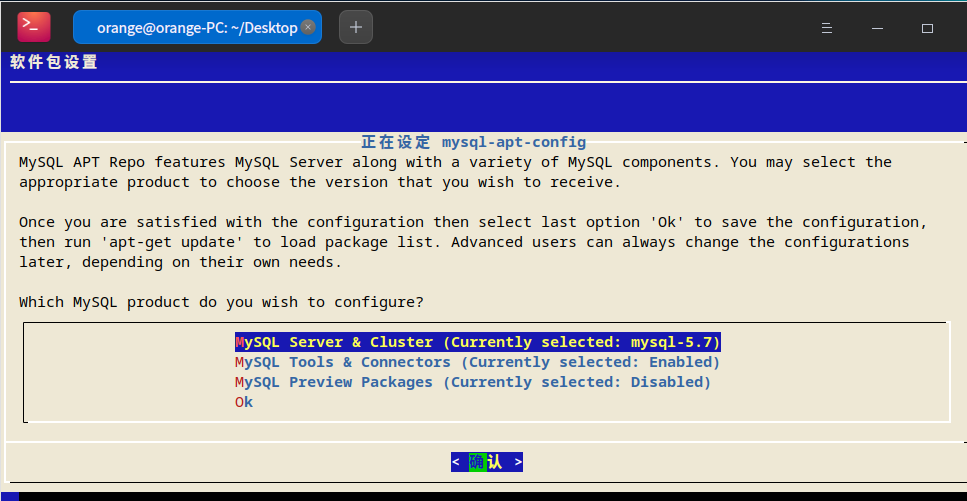Click the 正在设定 mysql-apt-config dialog heading
This screenshot has width=967, height=501.
point(473,142)
